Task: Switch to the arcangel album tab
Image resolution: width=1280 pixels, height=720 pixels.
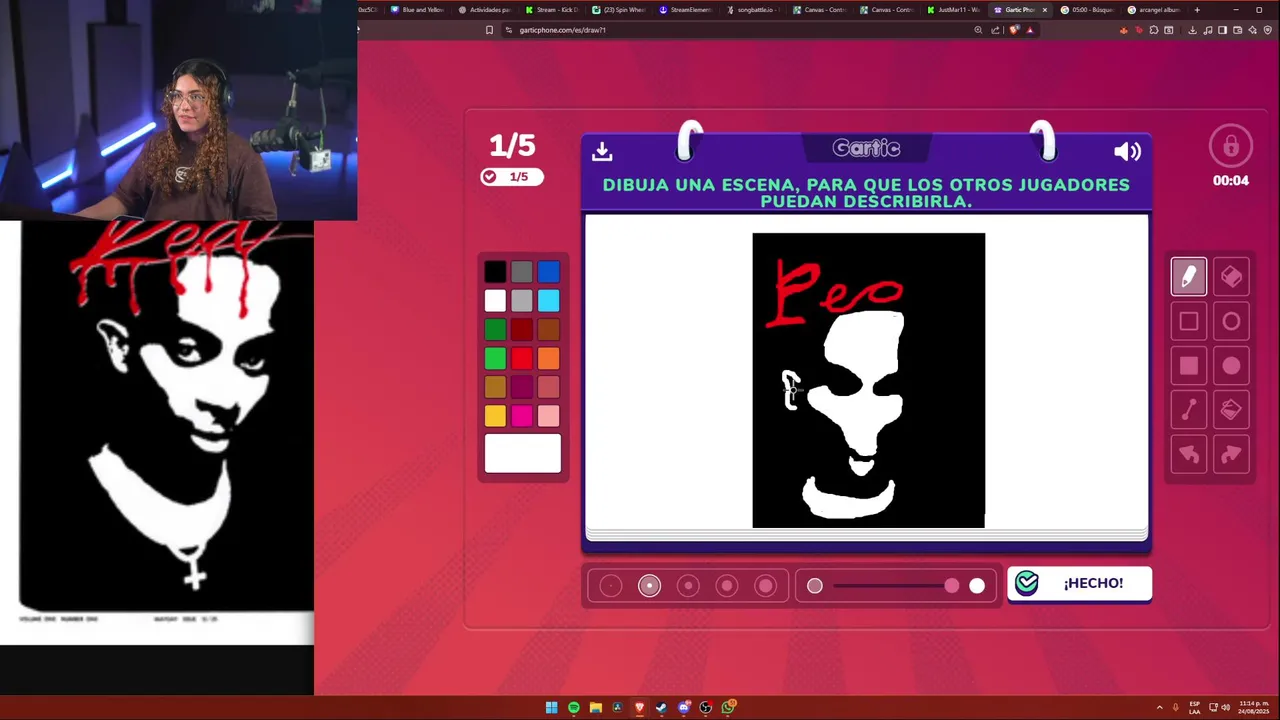Action: click(1154, 10)
